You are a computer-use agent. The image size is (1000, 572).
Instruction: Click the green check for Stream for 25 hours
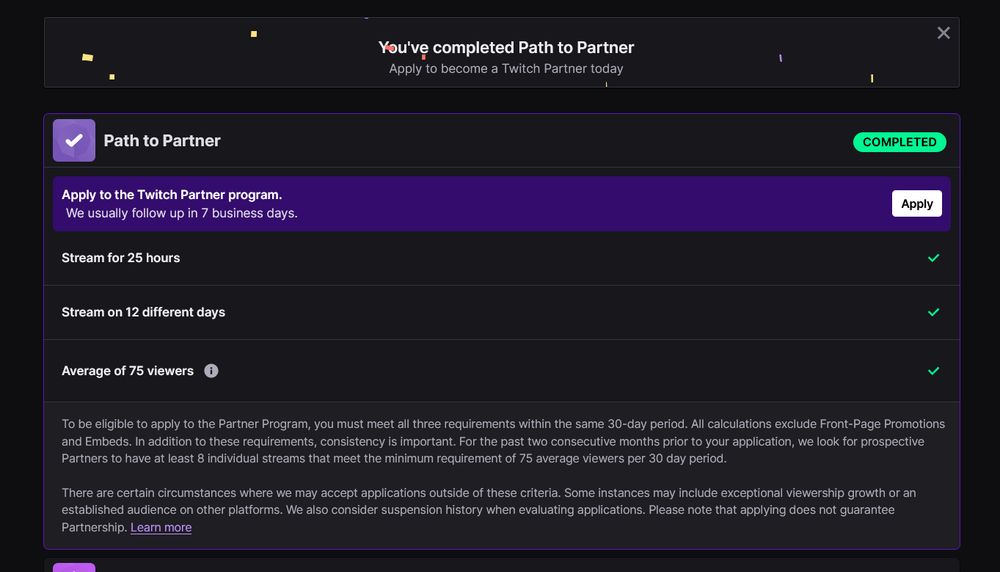pyautogui.click(x=933, y=258)
